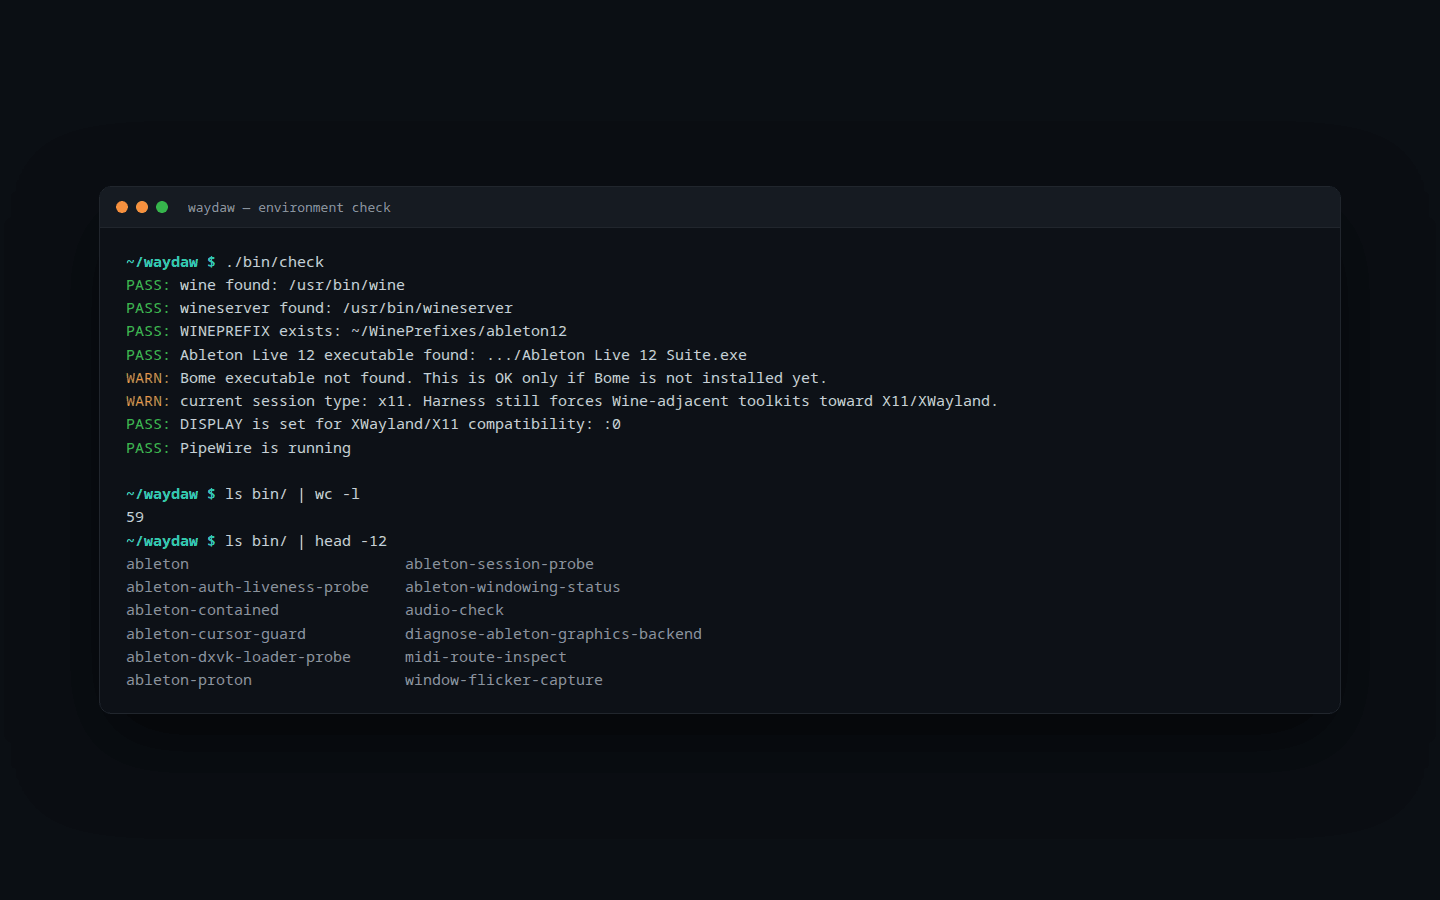The height and width of the screenshot is (900, 1440).
Task: Select the './bin/check' command text
Action: coord(275,262)
